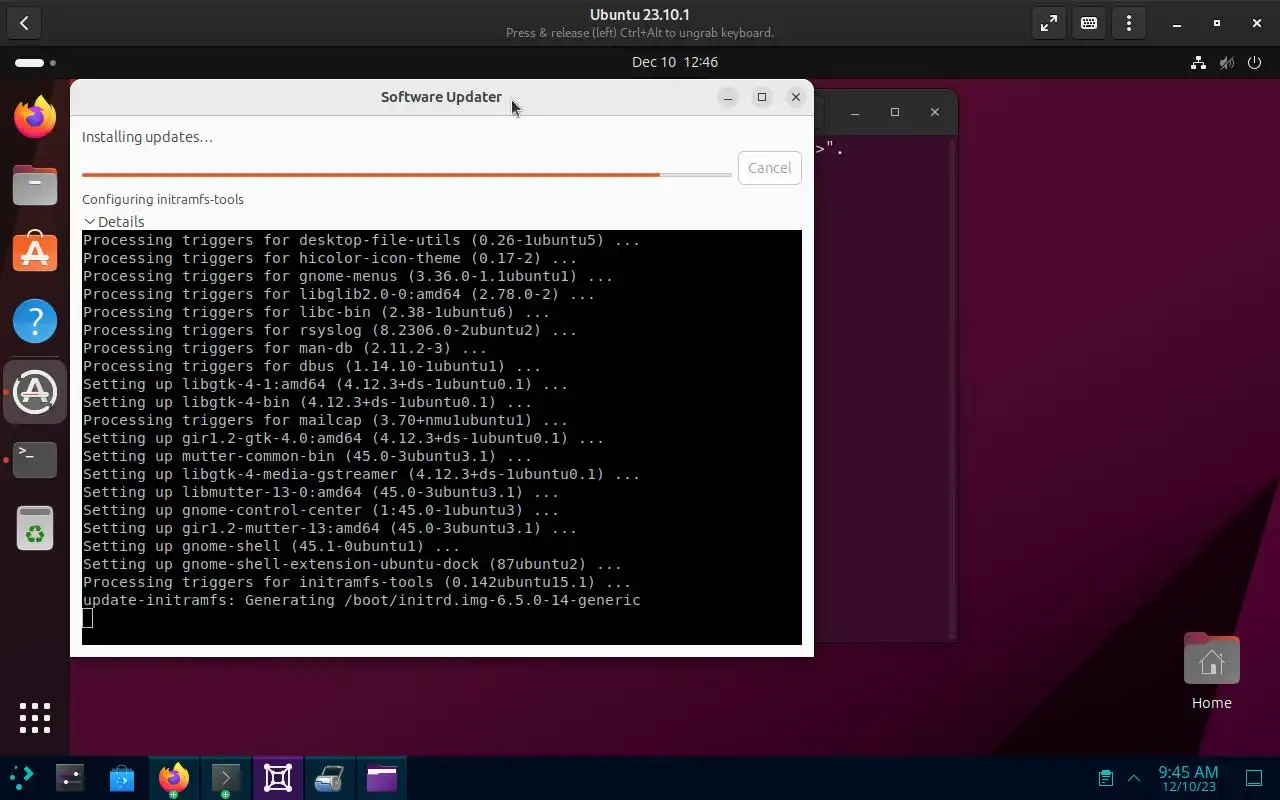
Task: Click the update installation progress bar
Action: coord(406,175)
